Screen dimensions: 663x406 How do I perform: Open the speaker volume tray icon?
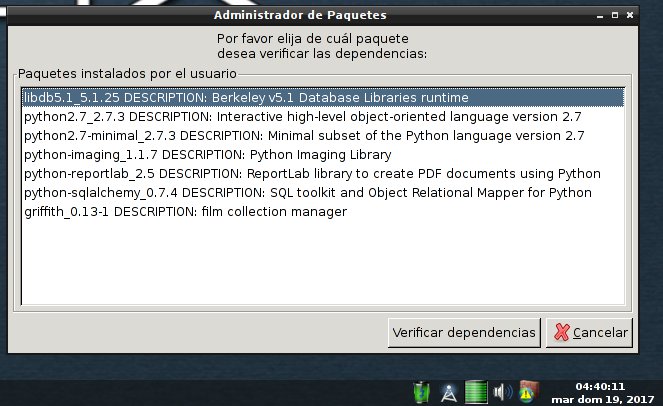point(502,392)
